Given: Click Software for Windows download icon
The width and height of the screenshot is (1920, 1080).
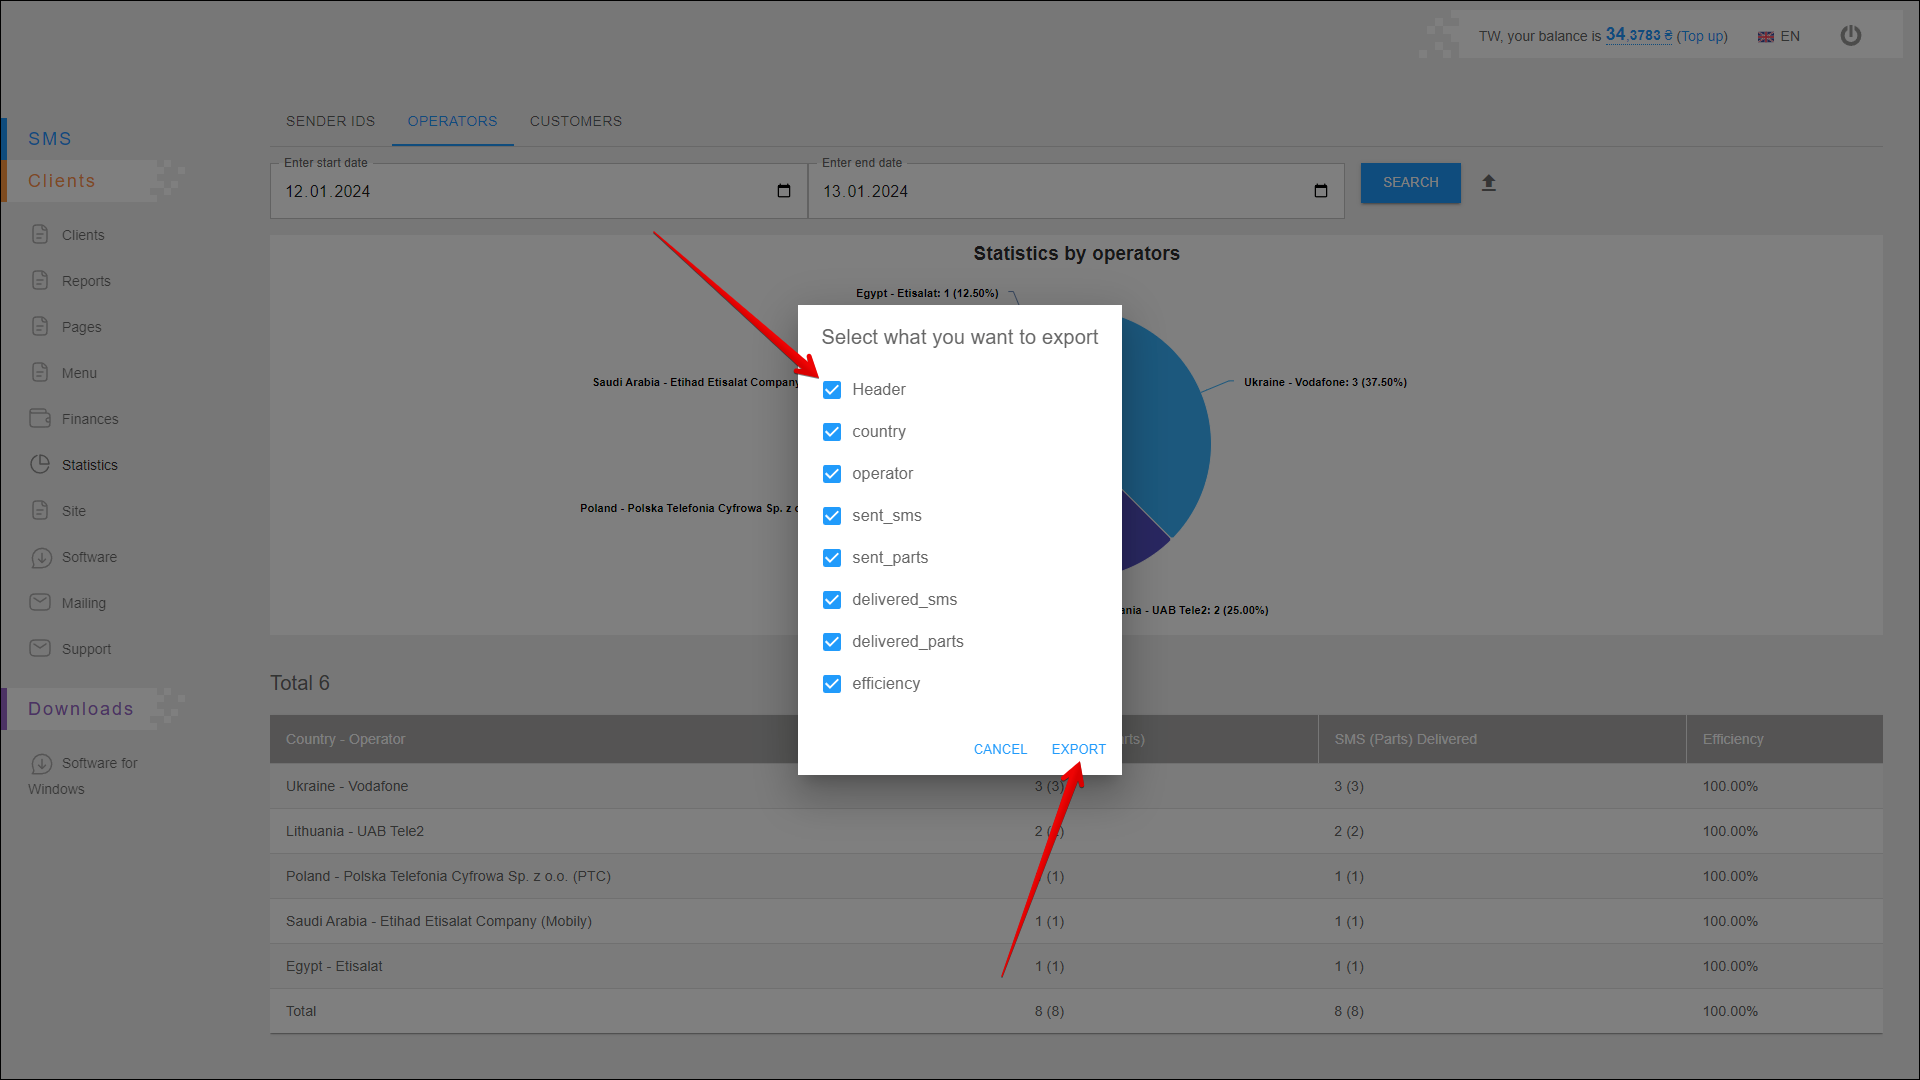Looking at the screenshot, I should pyautogui.click(x=41, y=763).
